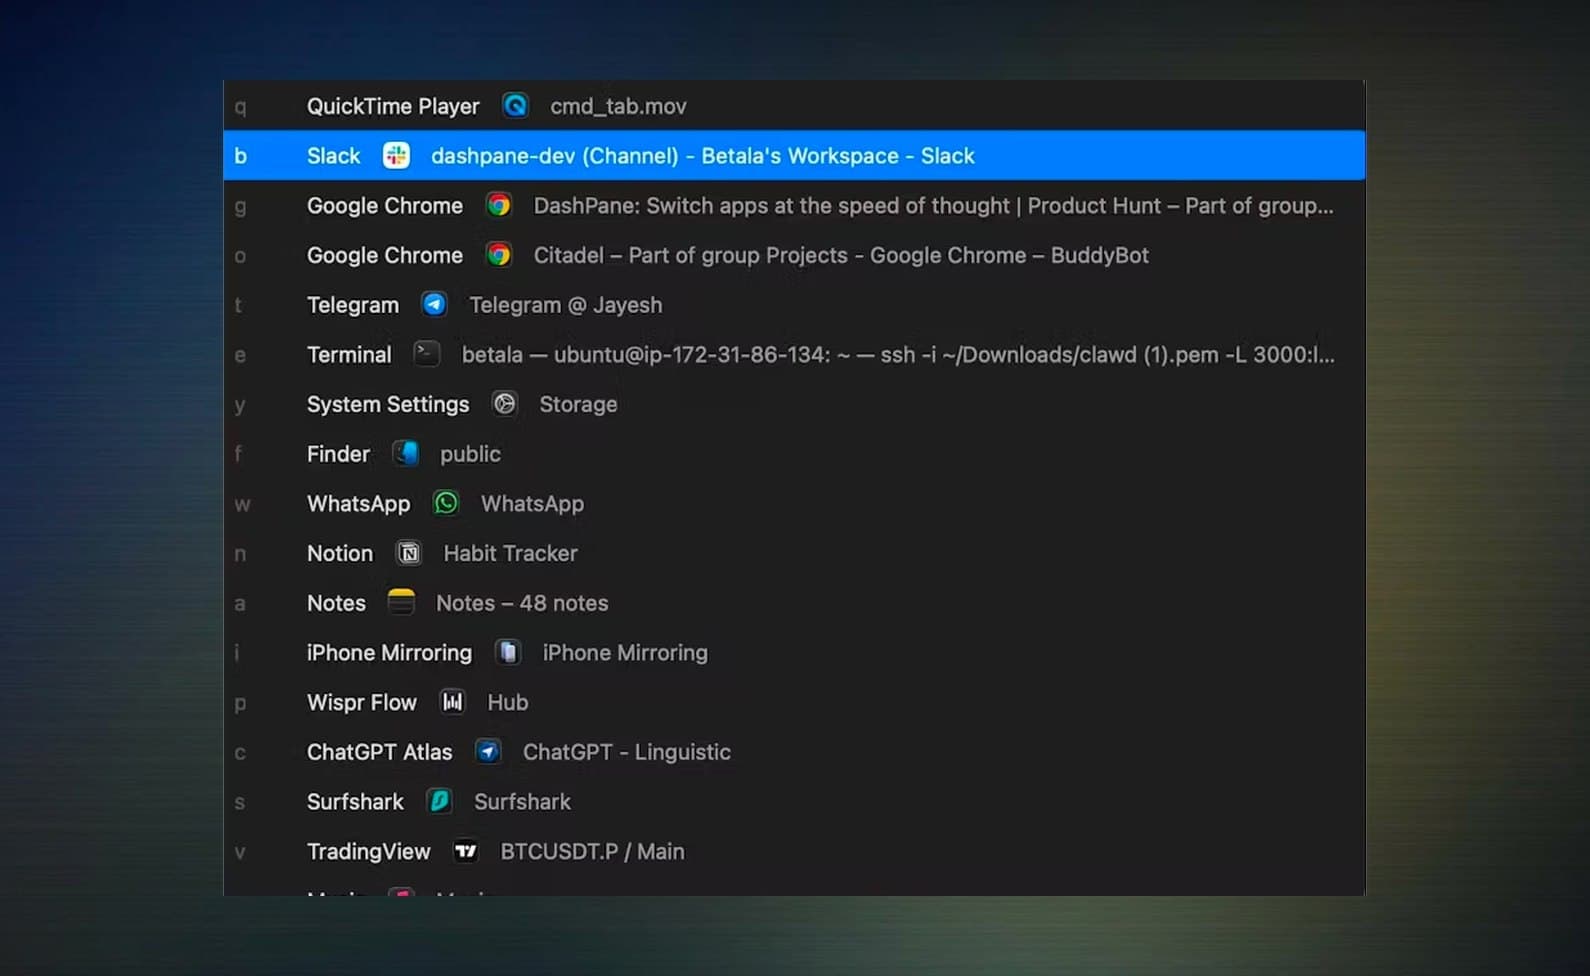This screenshot has height=976, width=1590.
Task: Select the highlighted Slack dashpane-dev row
Action: coord(702,156)
